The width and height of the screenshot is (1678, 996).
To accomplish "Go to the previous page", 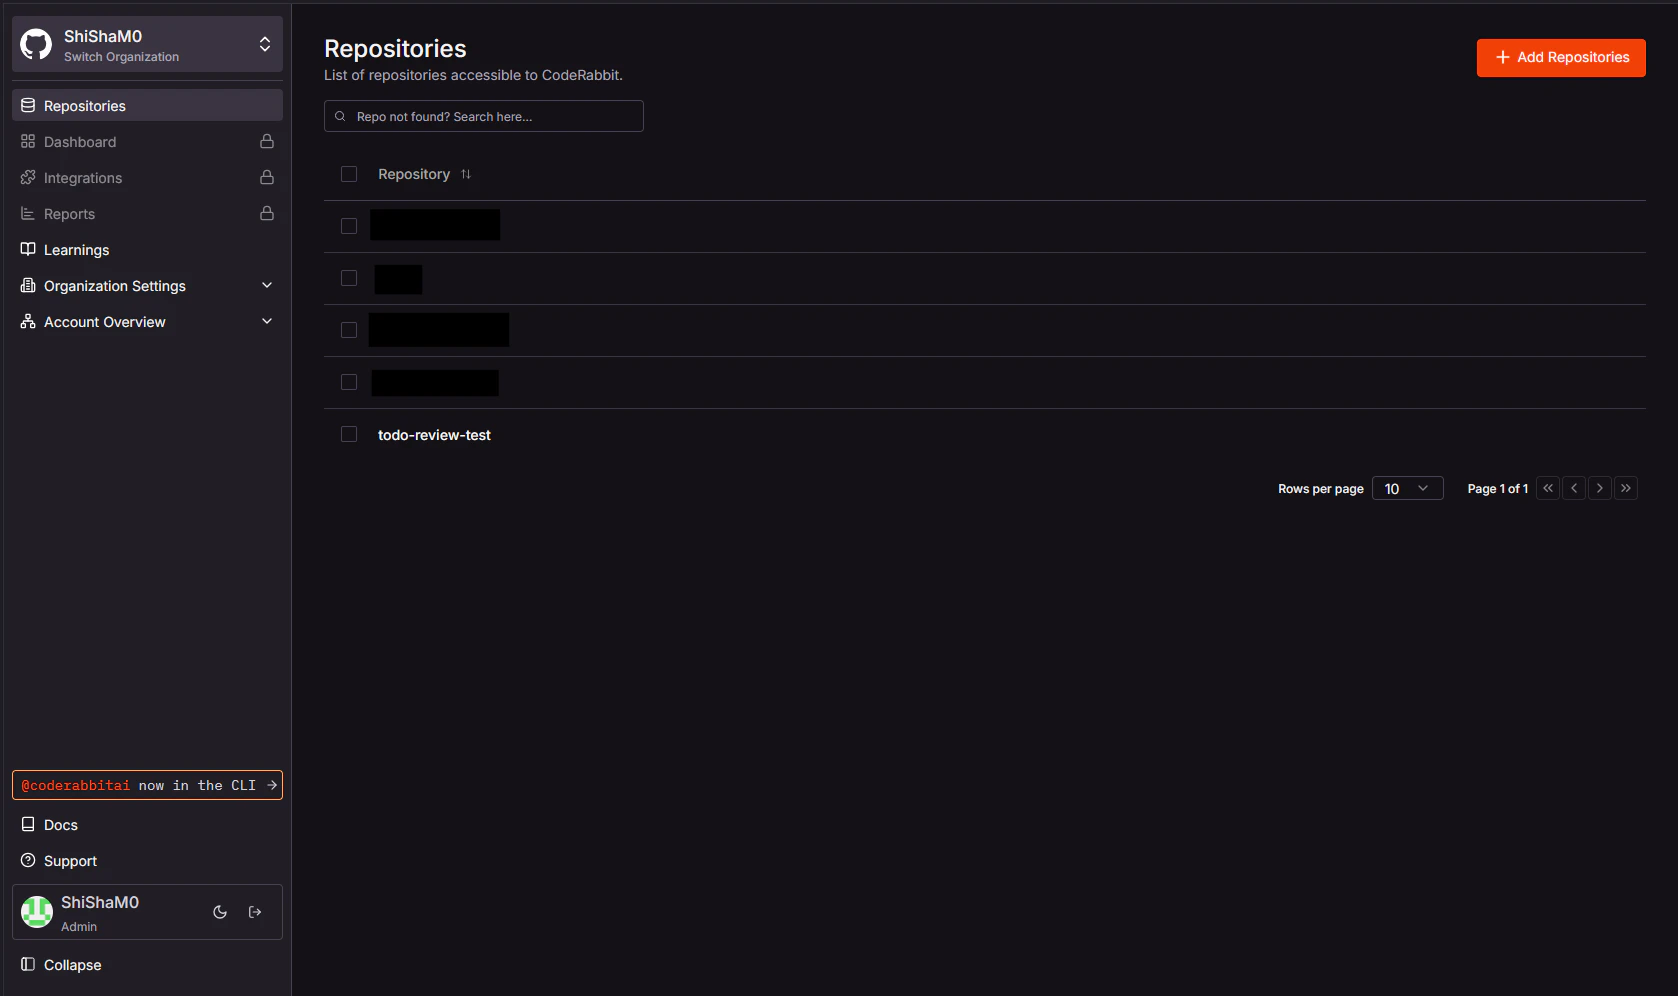I will tap(1574, 488).
